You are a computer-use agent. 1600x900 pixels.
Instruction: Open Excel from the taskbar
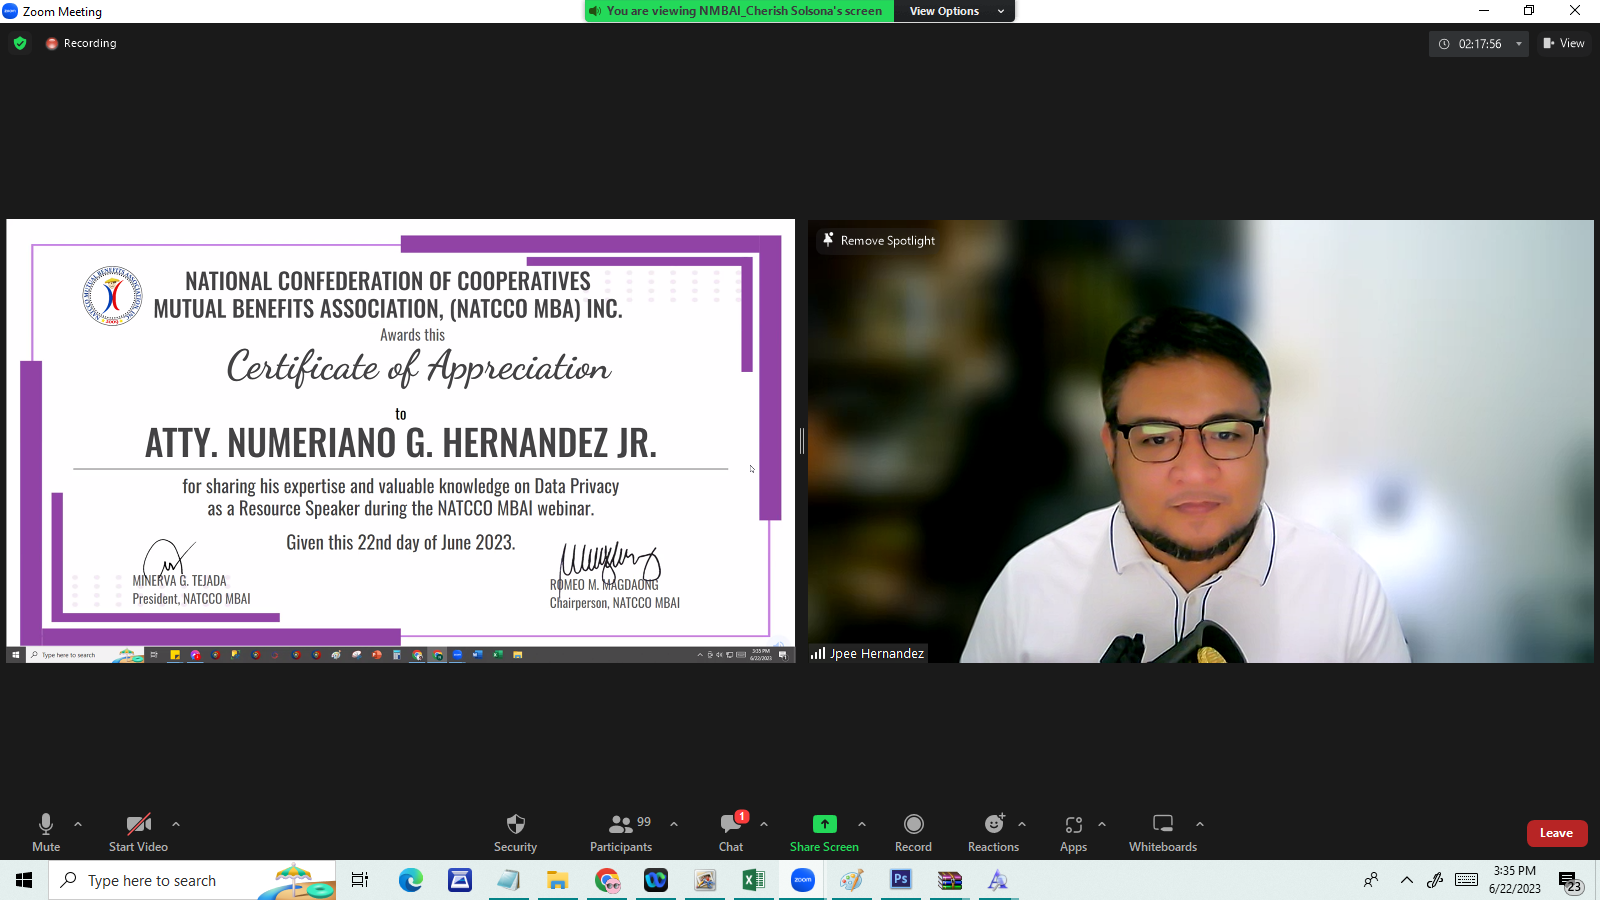click(x=753, y=880)
